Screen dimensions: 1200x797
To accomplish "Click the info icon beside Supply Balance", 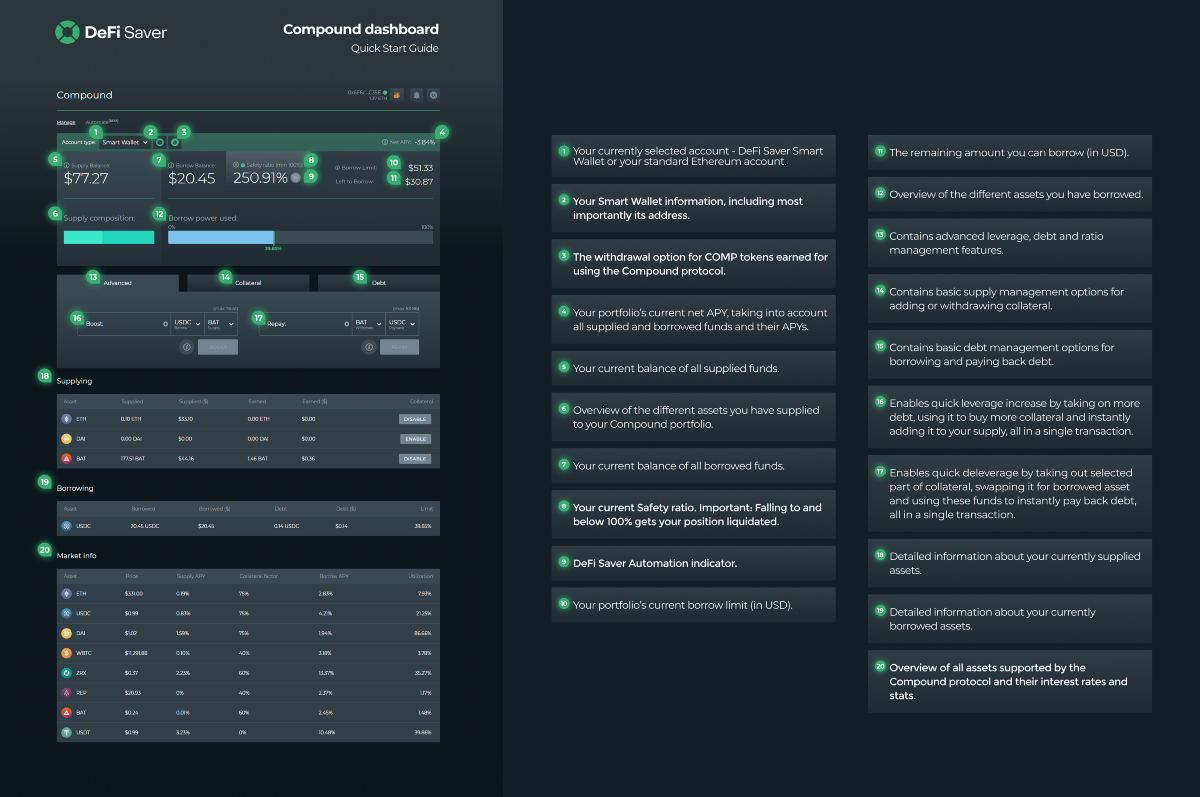I will [66, 164].
